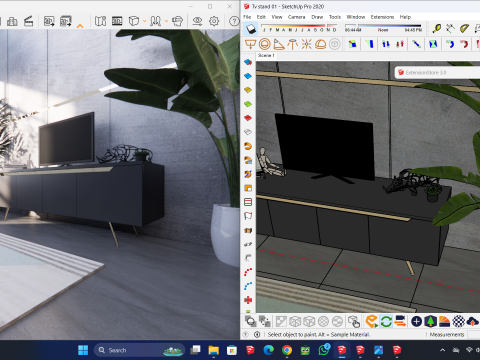
Task: Click the red dotted arc icon
Action: point(248,272)
